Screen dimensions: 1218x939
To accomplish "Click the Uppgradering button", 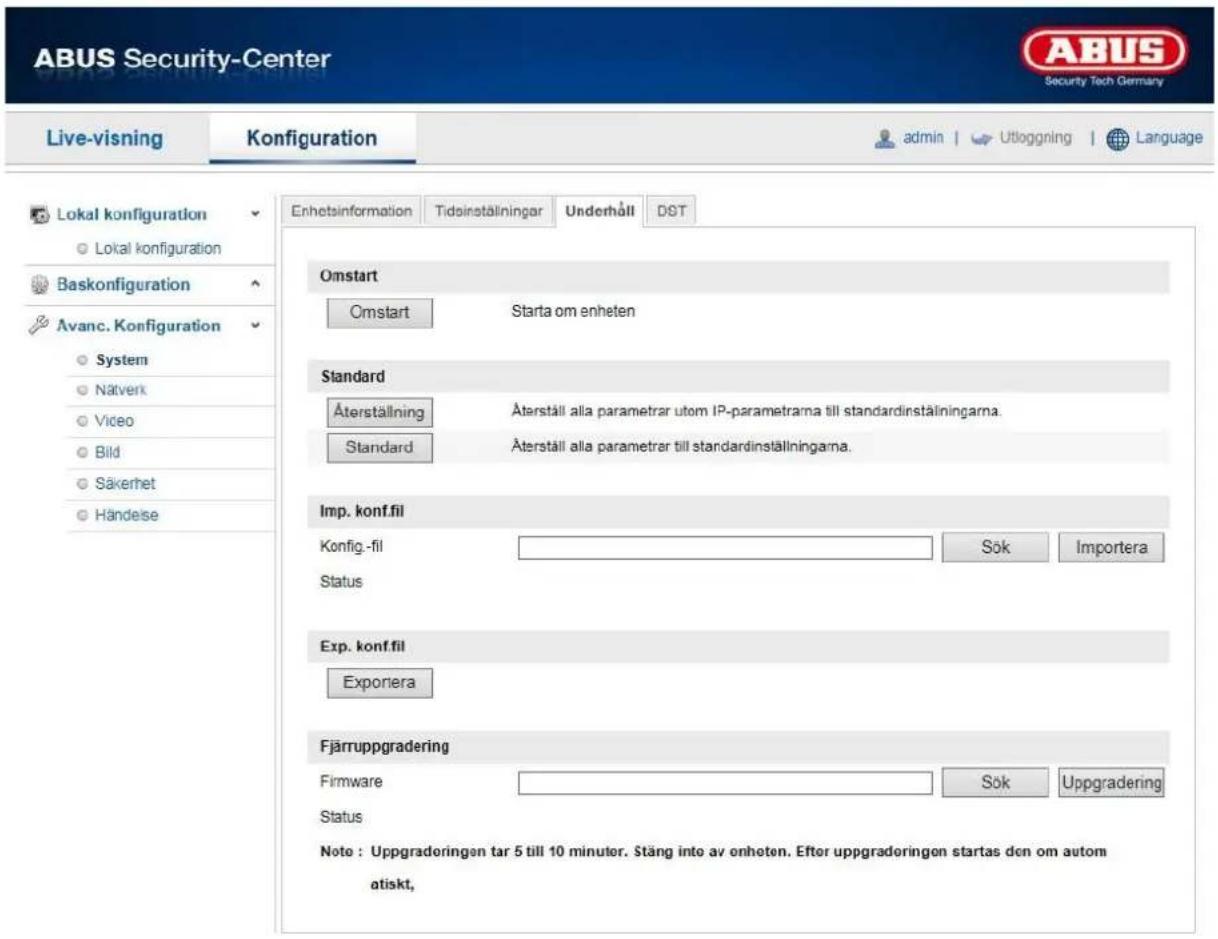I will [x=1110, y=783].
